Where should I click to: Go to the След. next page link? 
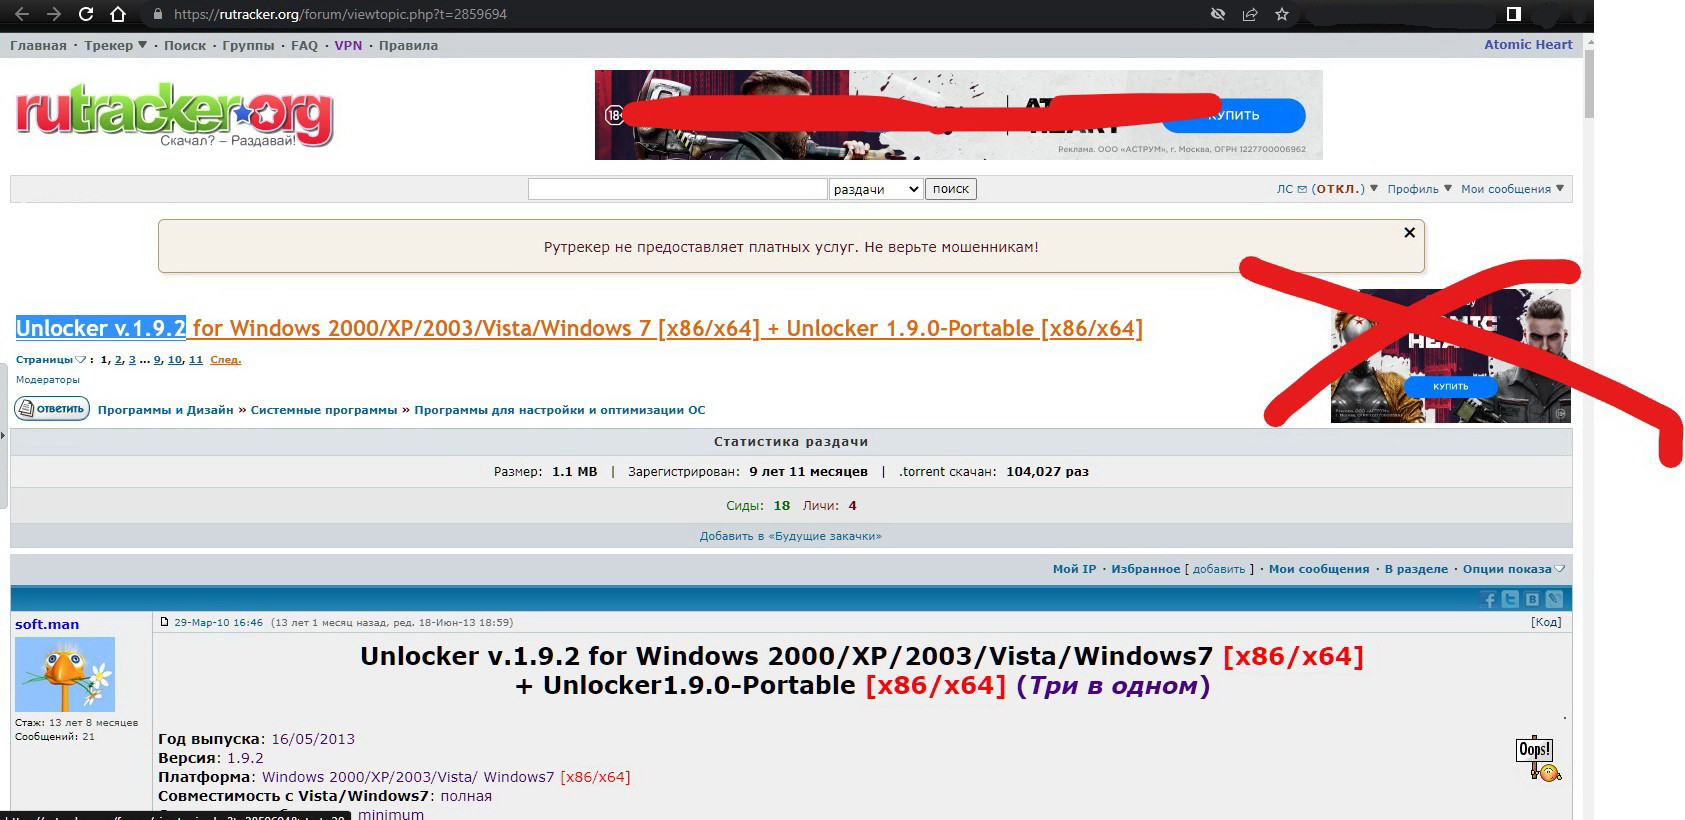225,360
